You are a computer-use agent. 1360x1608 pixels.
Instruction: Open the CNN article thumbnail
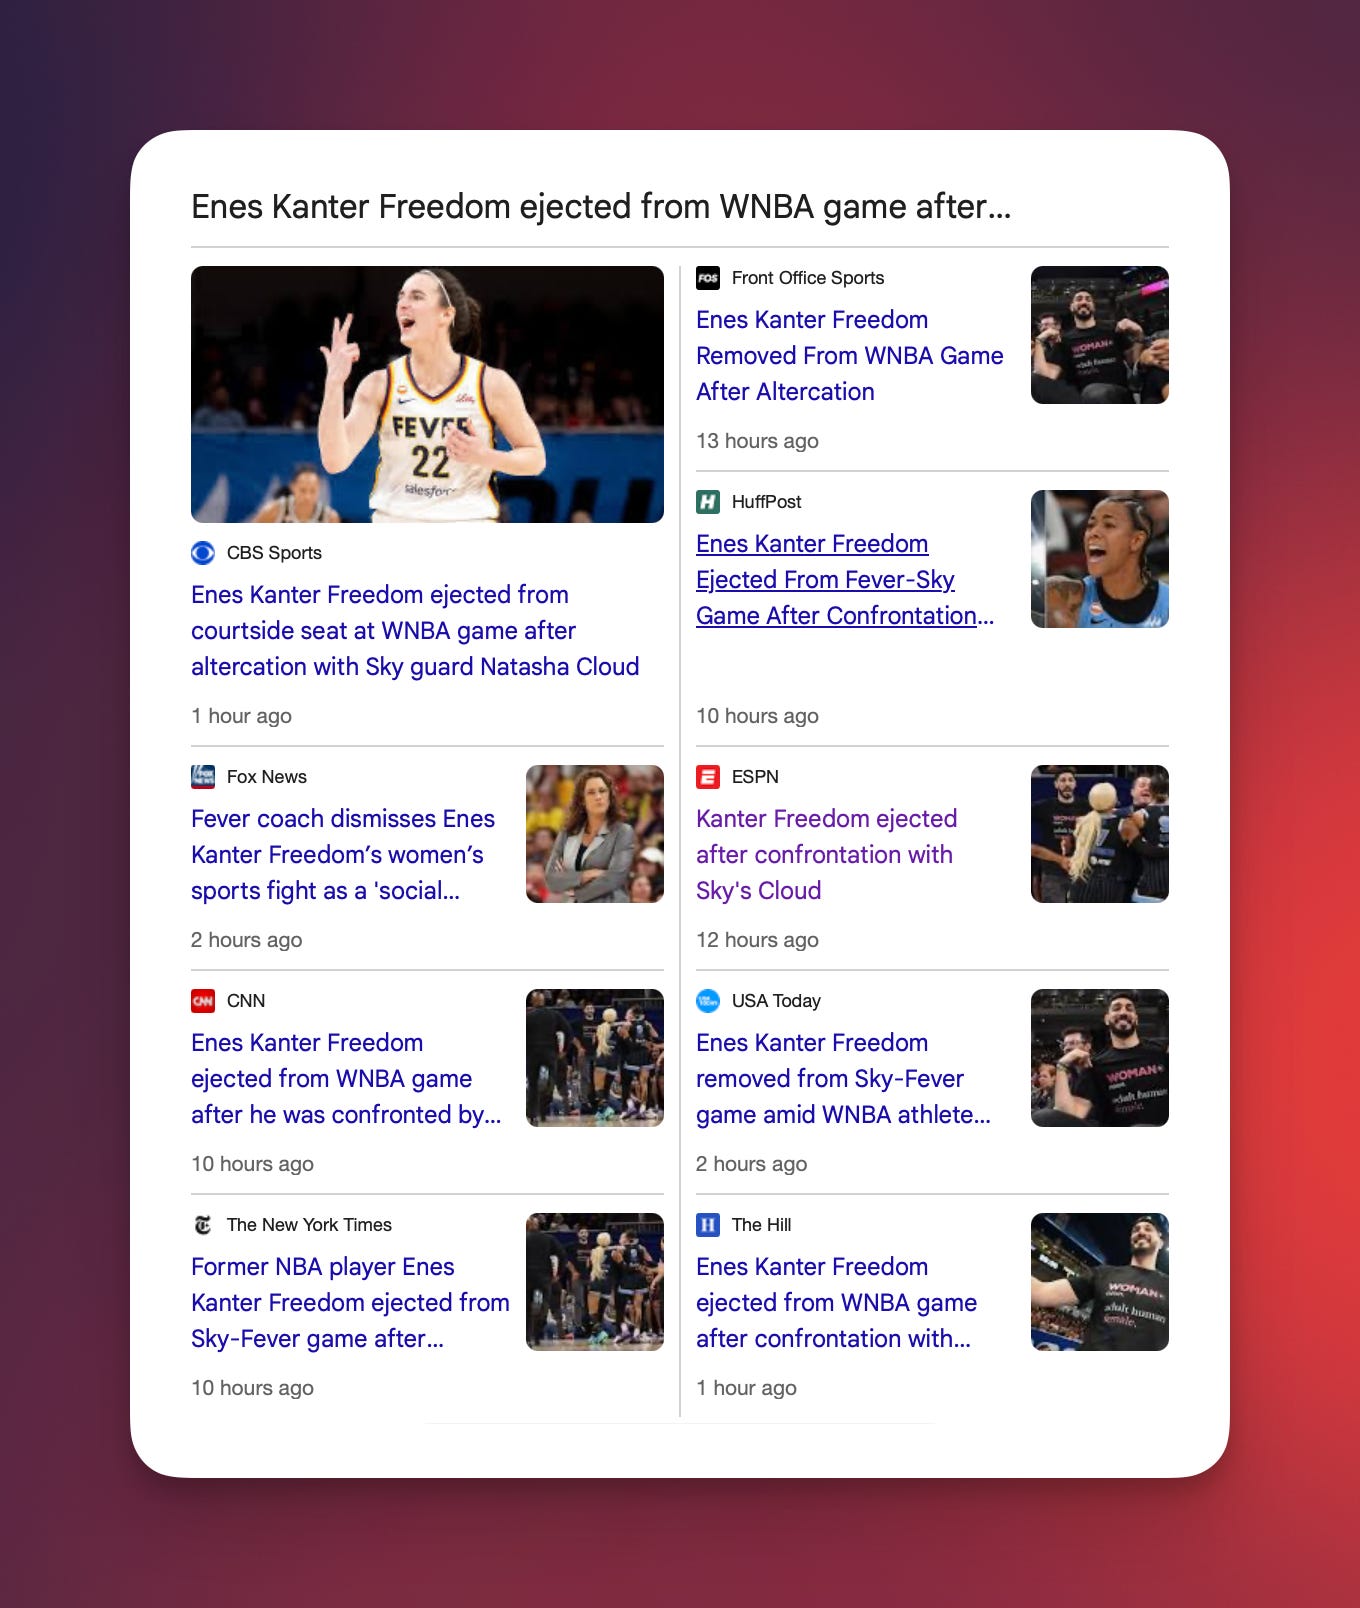[x=595, y=1058]
